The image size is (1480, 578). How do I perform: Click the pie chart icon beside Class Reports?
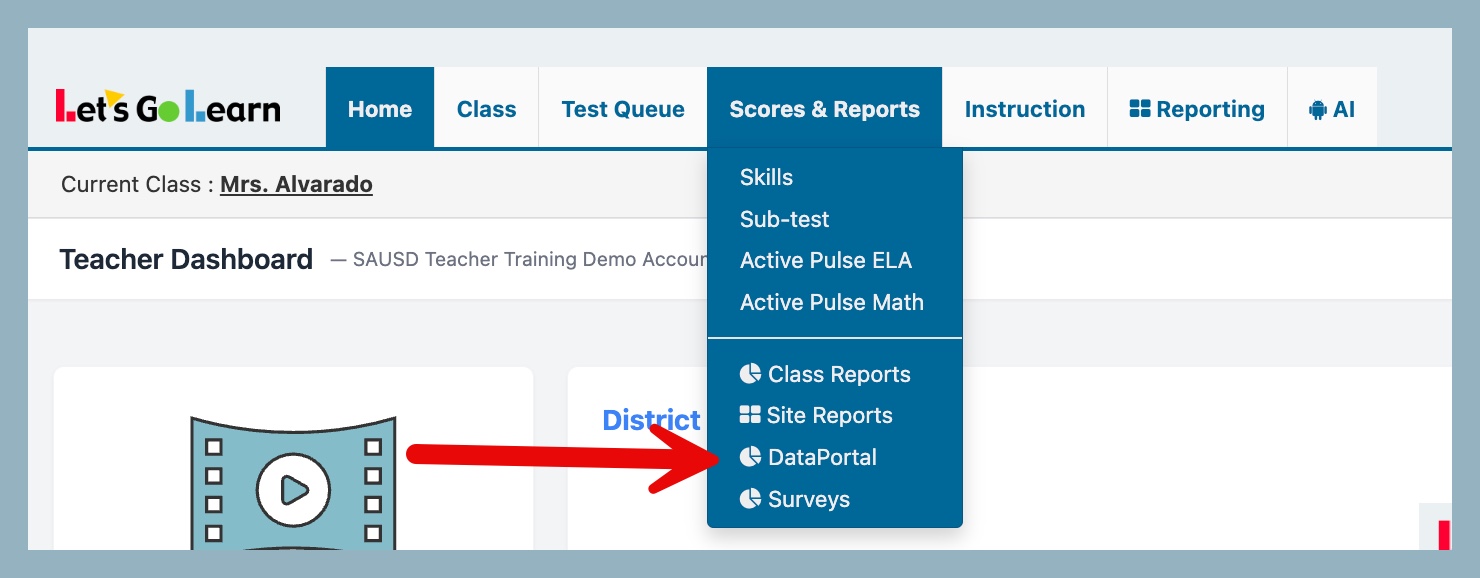click(750, 374)
